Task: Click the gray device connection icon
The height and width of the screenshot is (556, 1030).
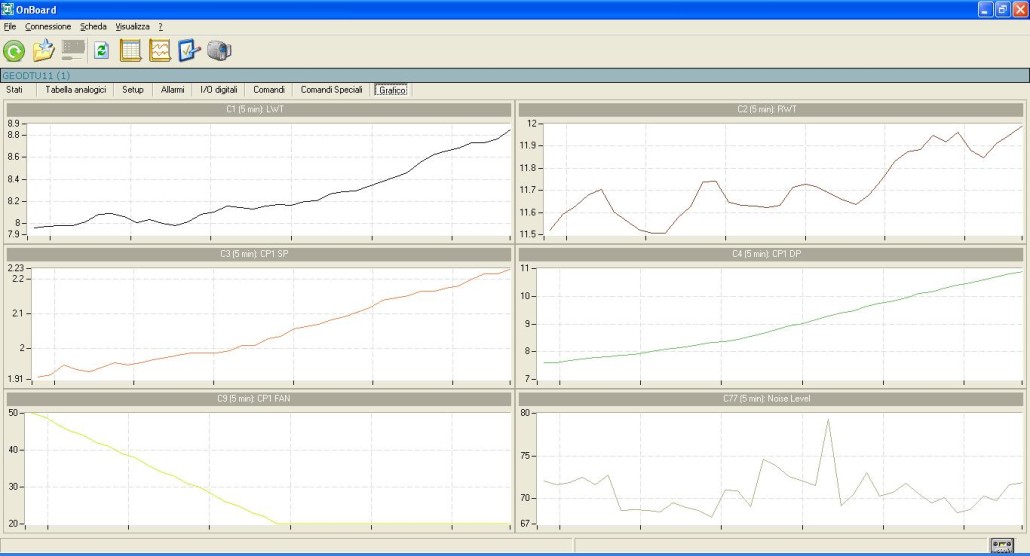Action: [x=73, y=50]
